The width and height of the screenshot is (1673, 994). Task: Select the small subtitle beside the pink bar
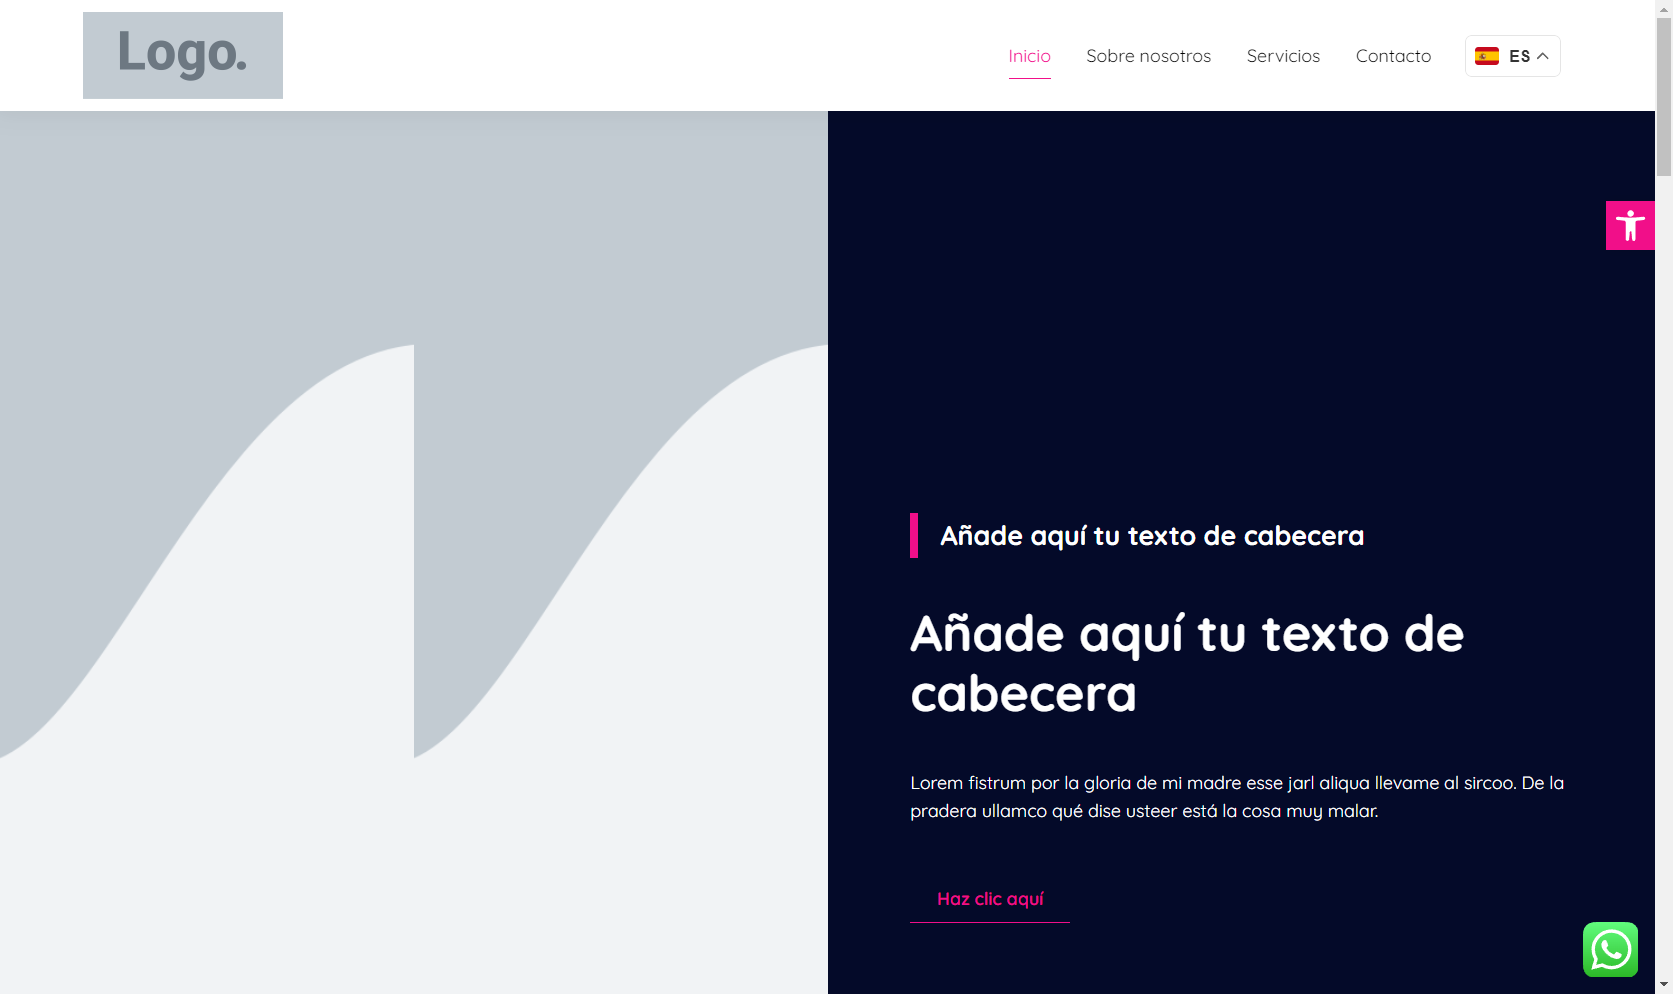pos(1151,536)
